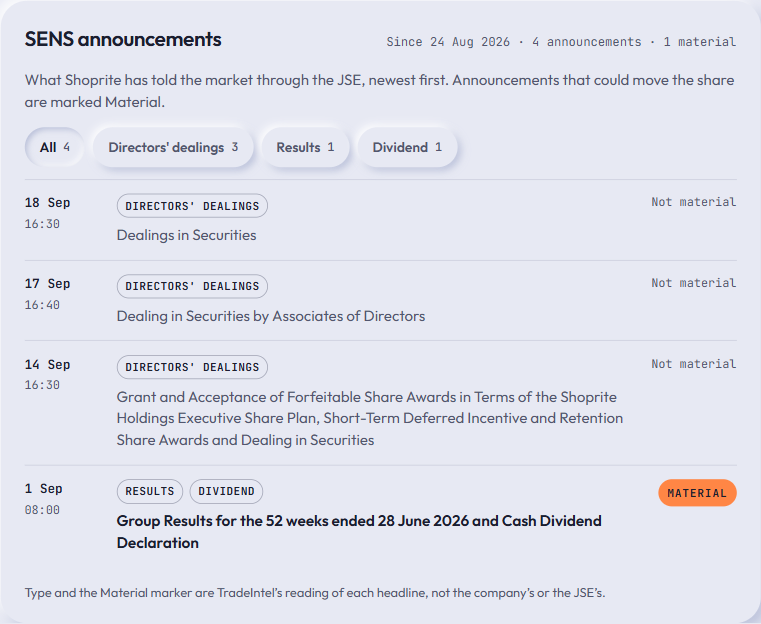Image resolution: width=761 pixels, height=624 pixels.
Task: Open the Grant and Acceptance of Forfeitable Share Awards headline
Action: [370, 418]
